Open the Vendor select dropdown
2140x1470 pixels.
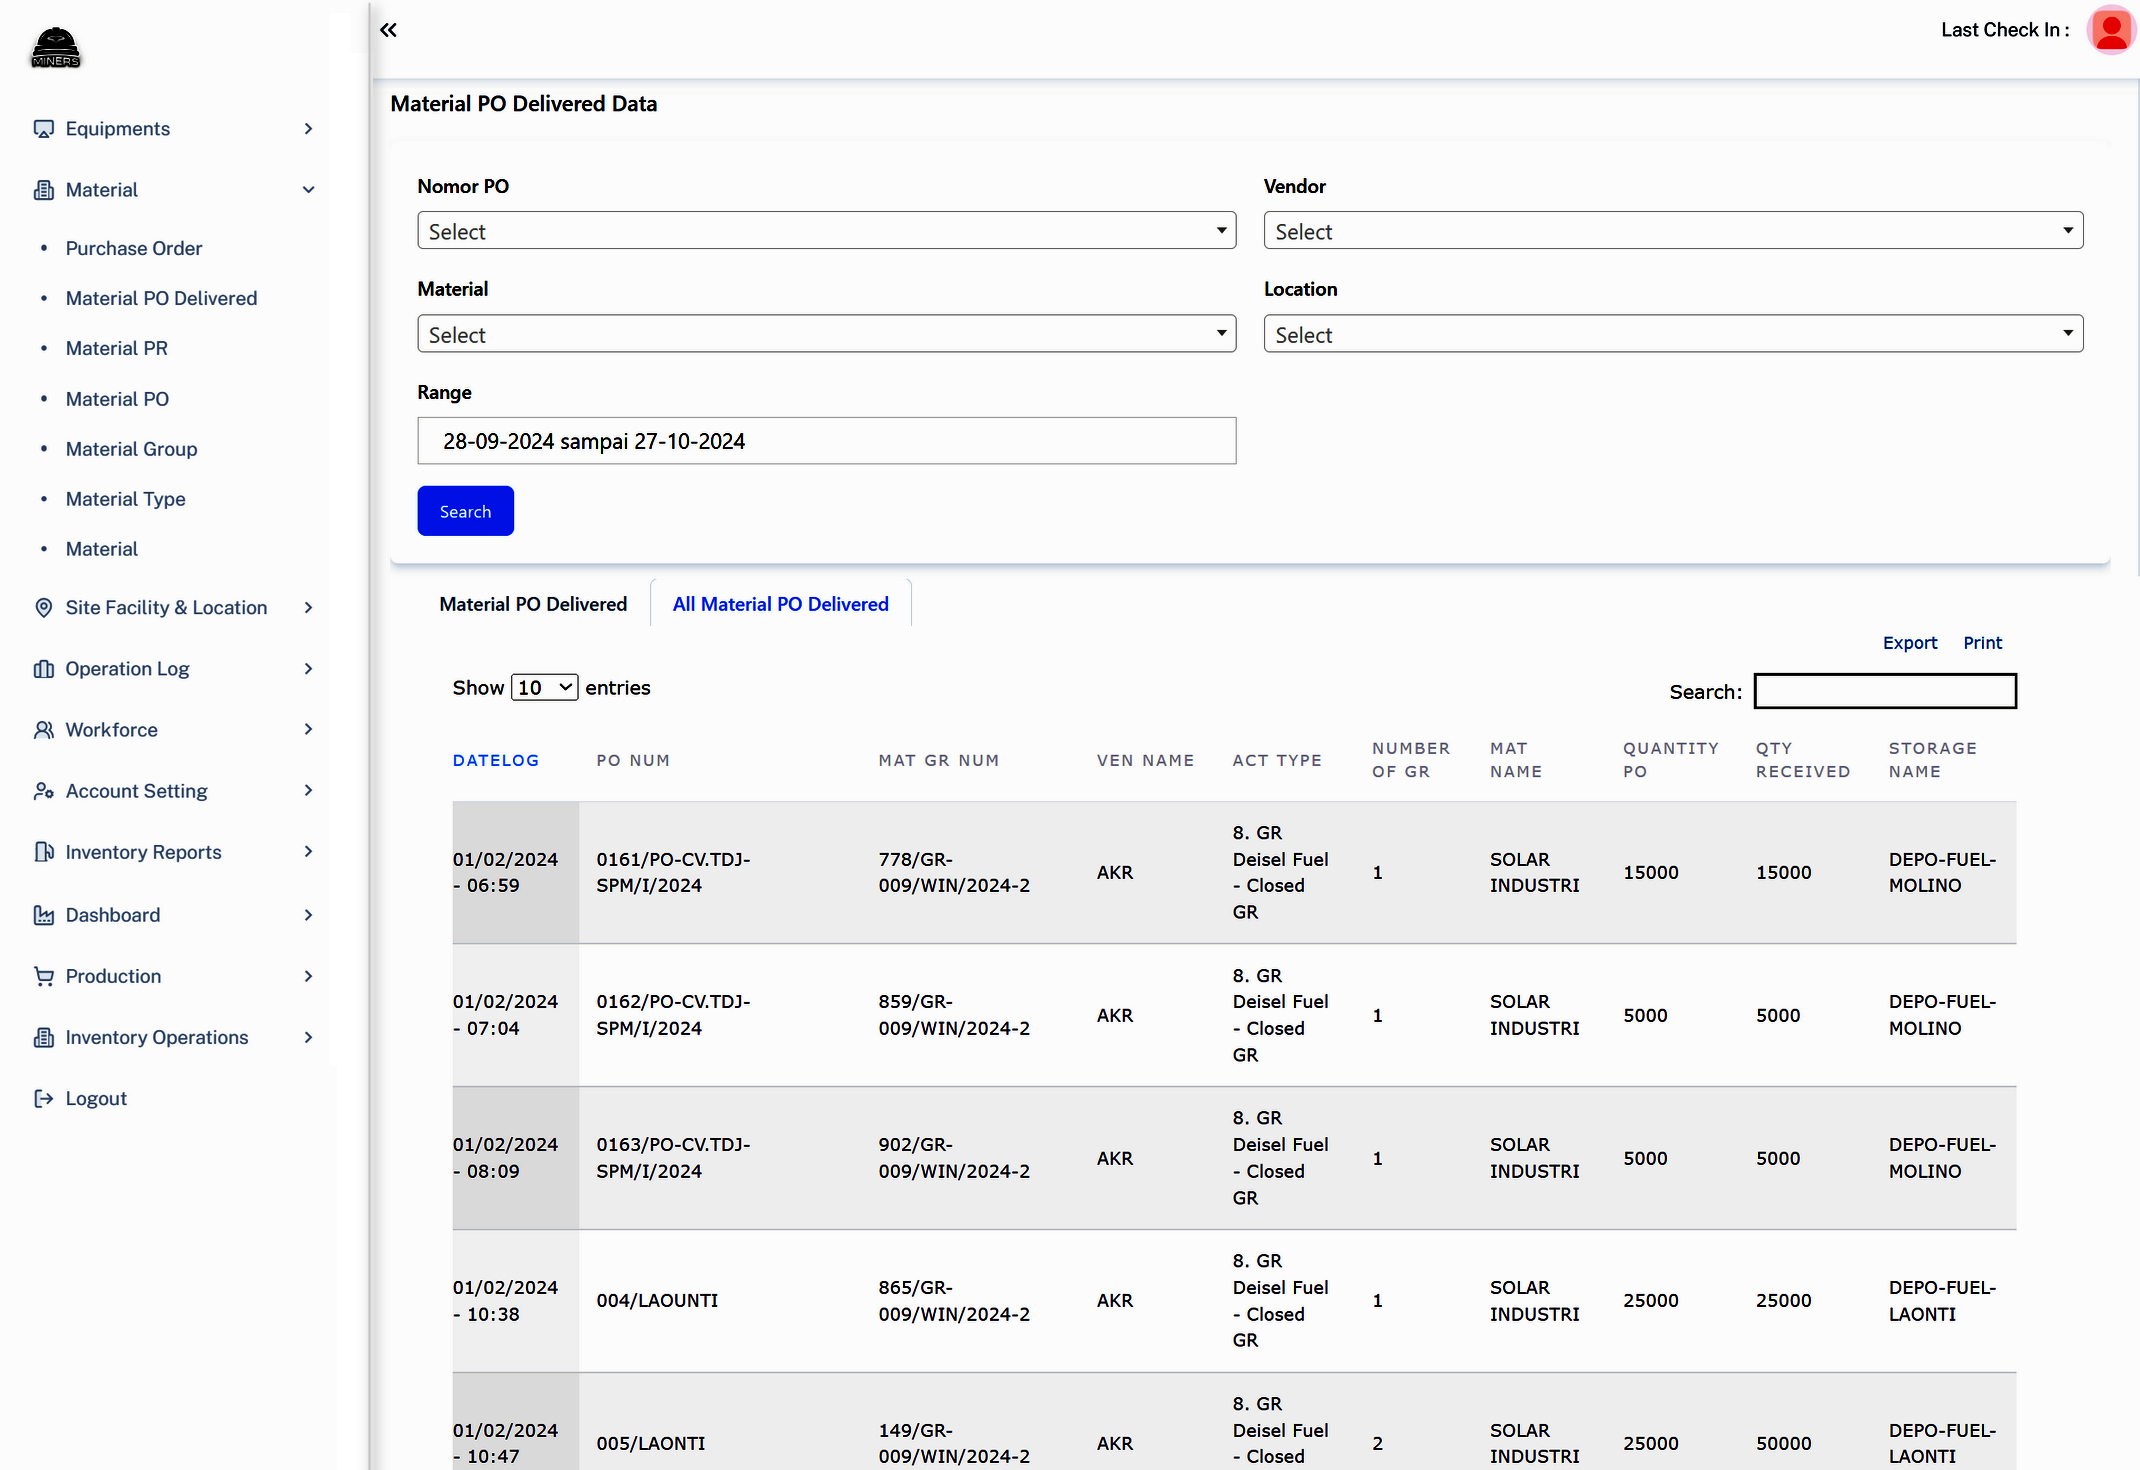click(1672, 231)
